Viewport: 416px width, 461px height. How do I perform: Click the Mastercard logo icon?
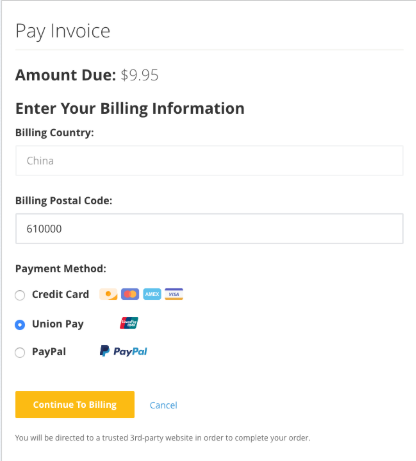130,294
